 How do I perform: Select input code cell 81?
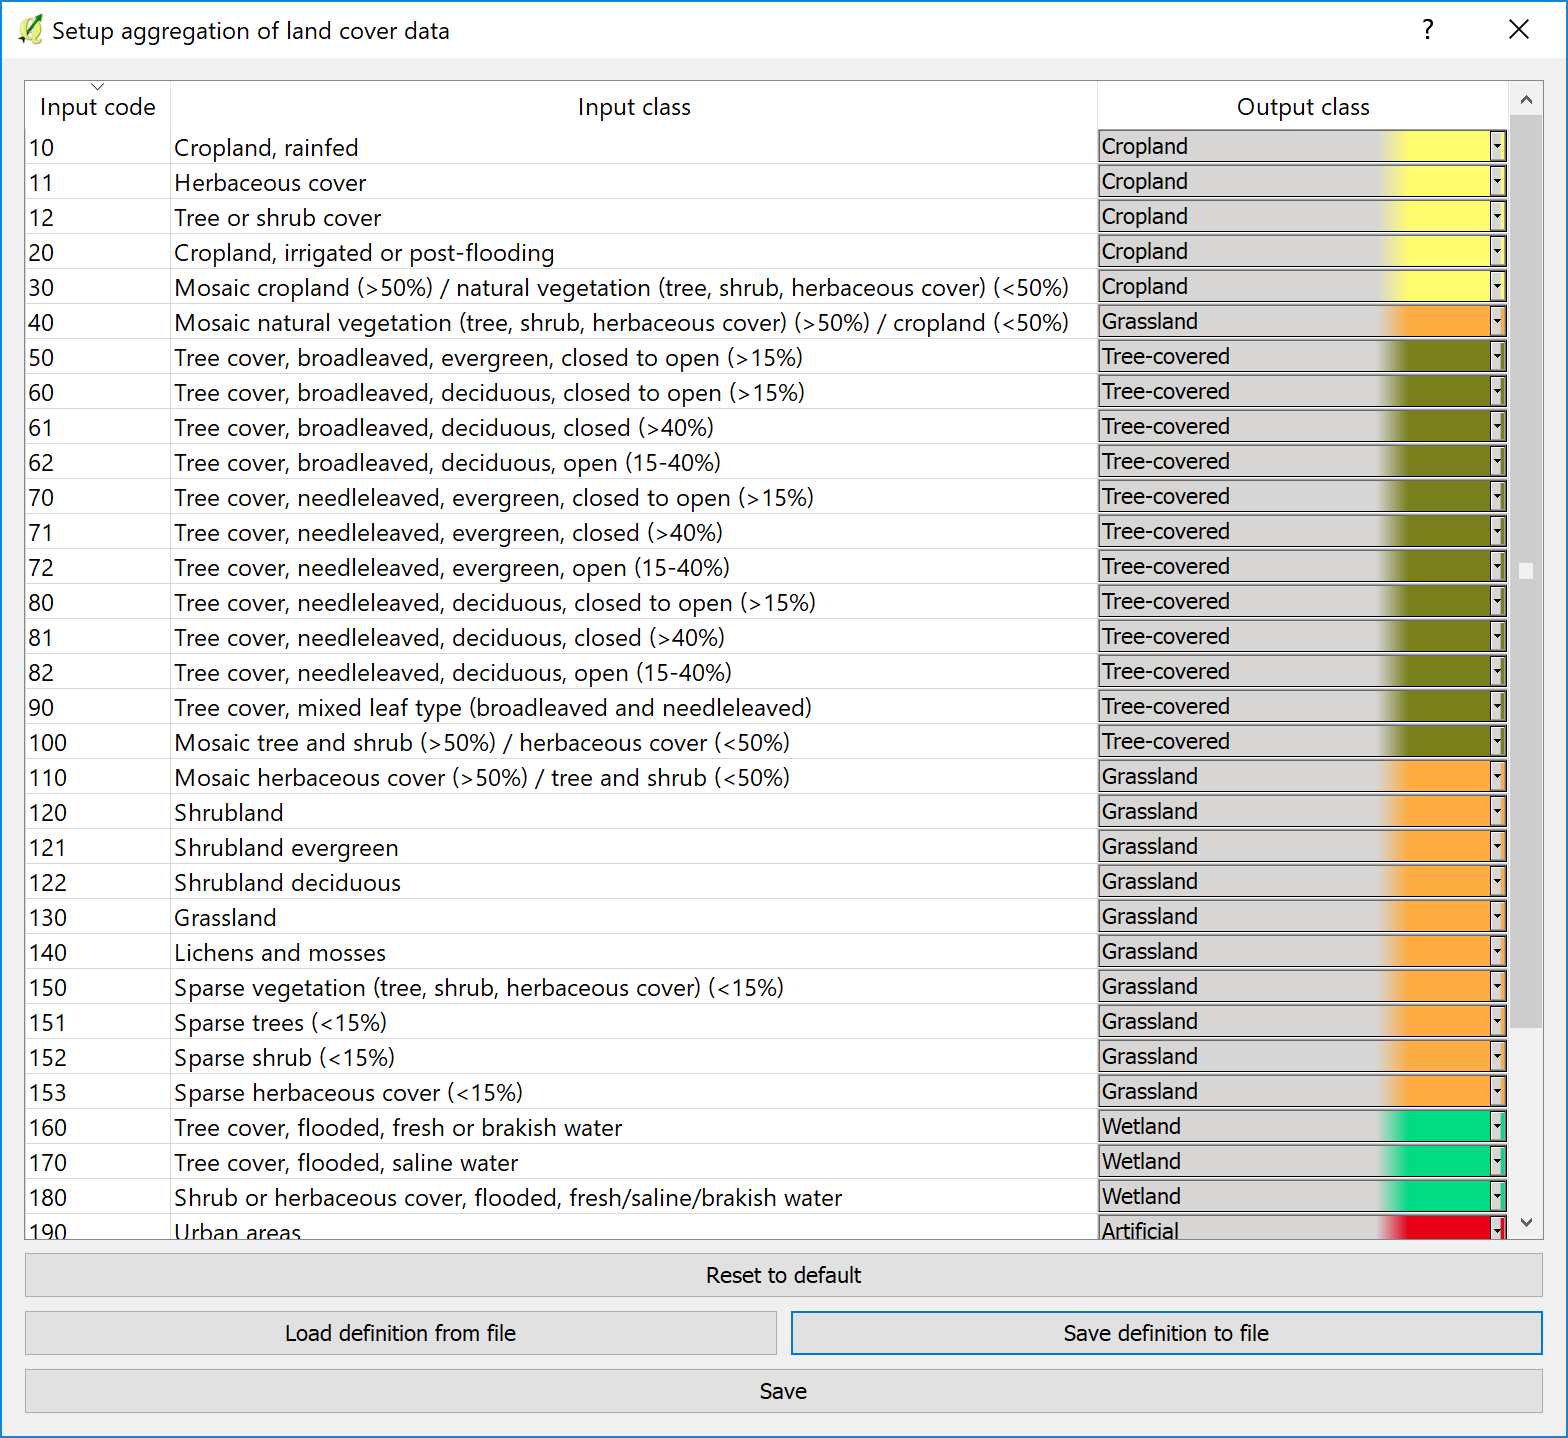coord(98,637)
